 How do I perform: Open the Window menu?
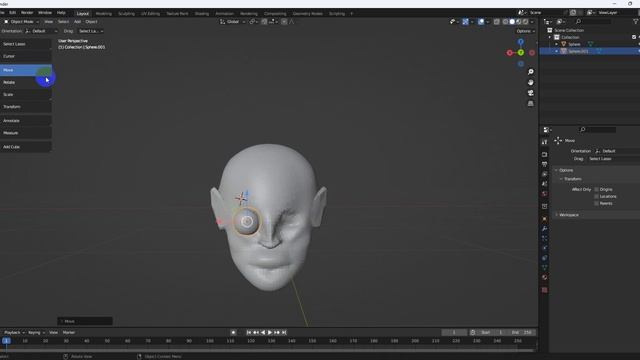coord(45,13)
